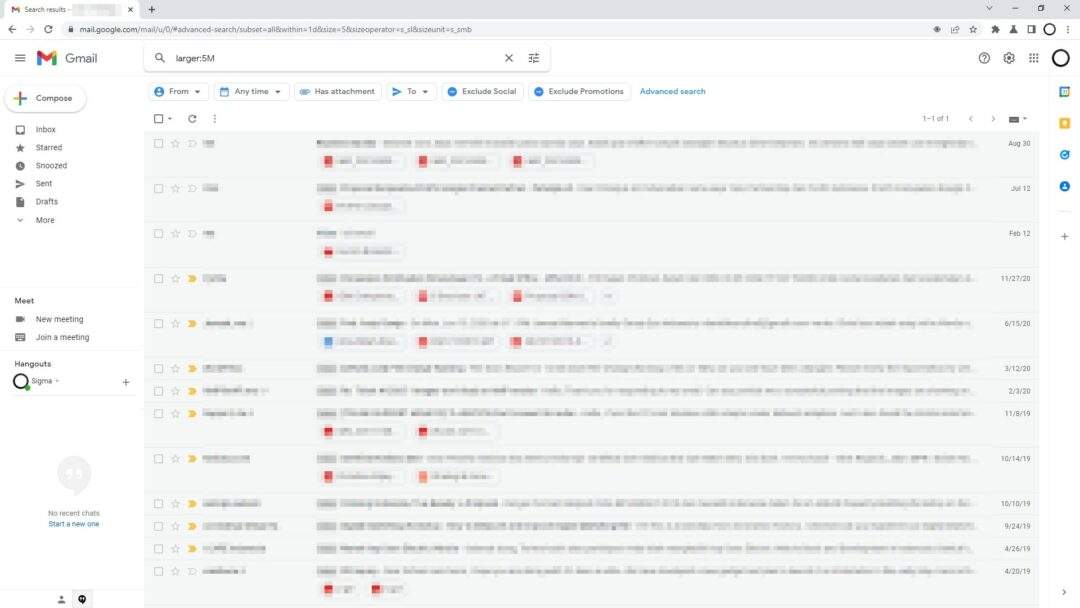Clear the larger:5M search query
The width and height of the screenshot is (1080, 608).
pos(508,58)
